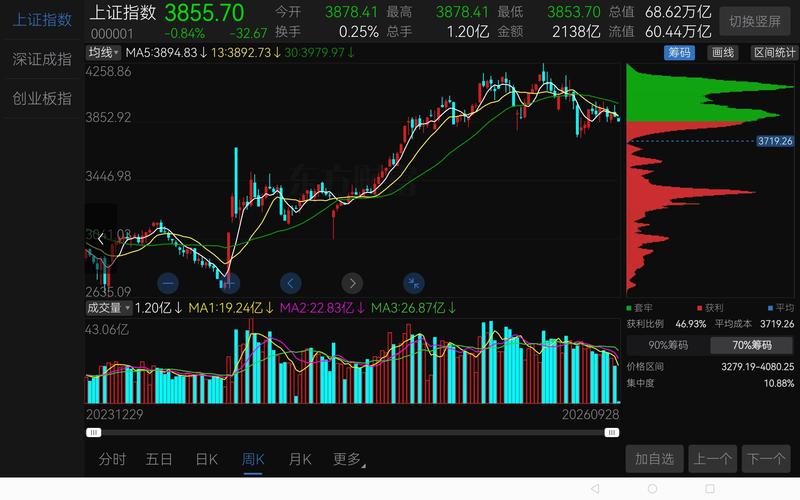Open the 均线 indicator dropdown

[104, 53]
